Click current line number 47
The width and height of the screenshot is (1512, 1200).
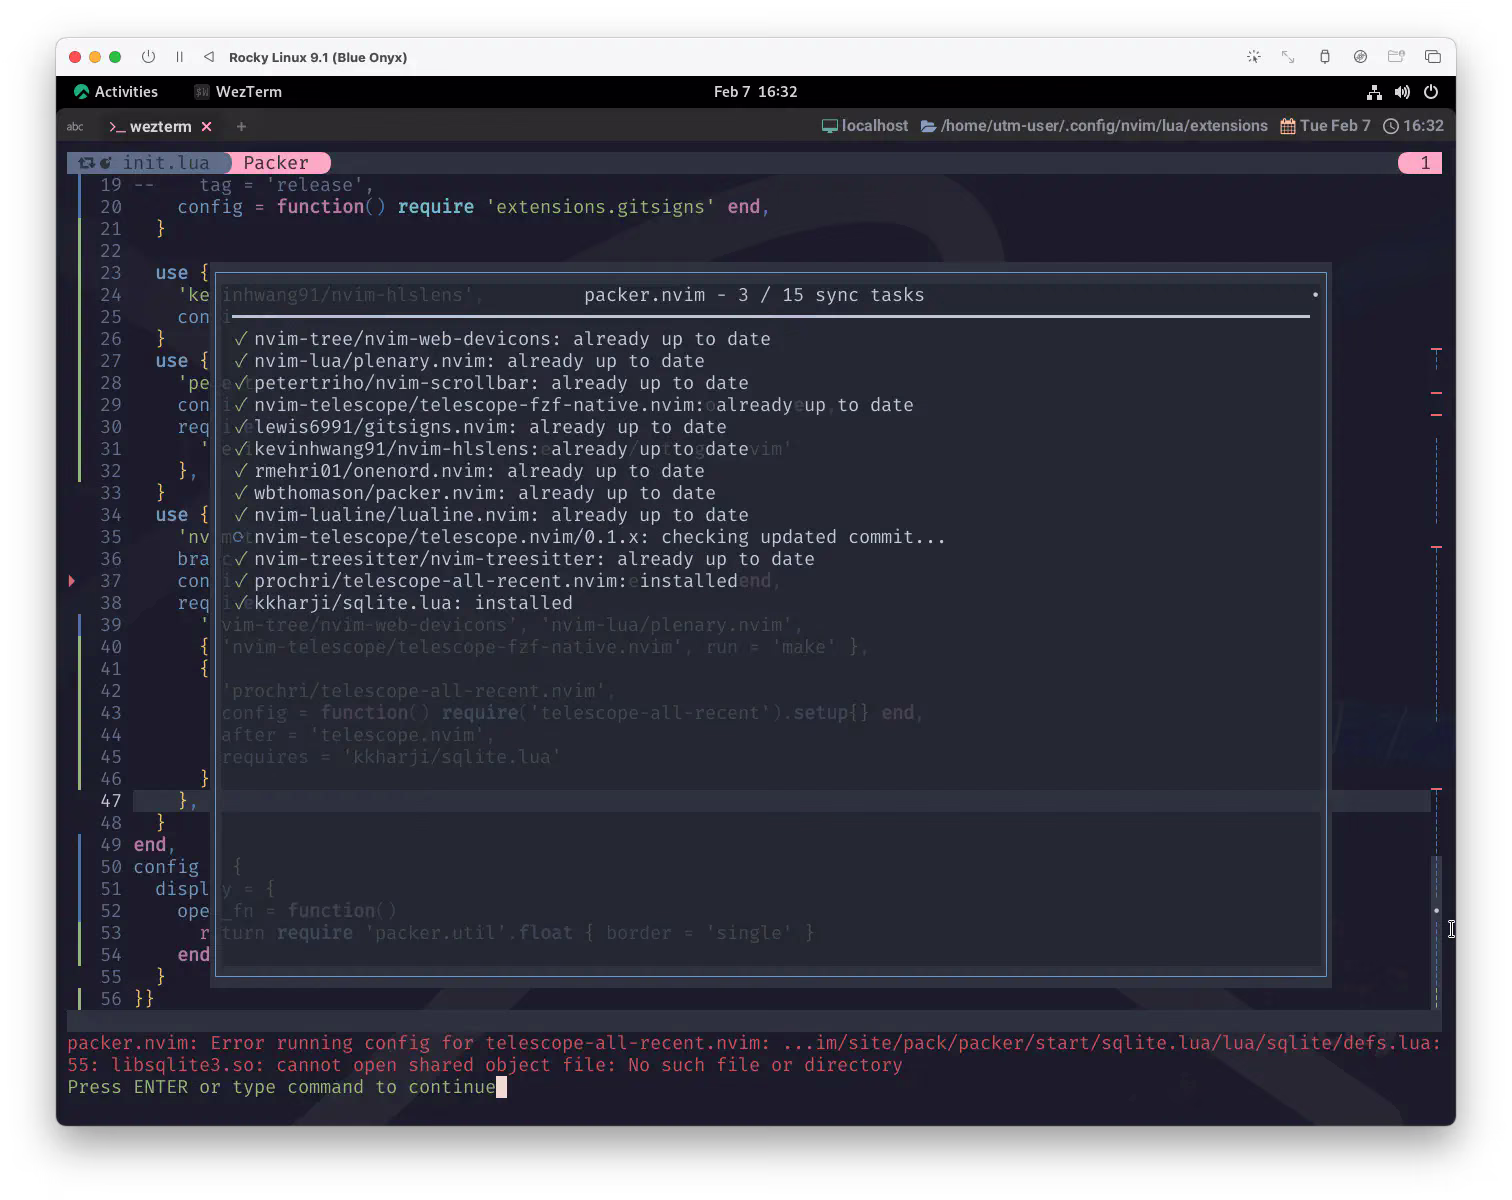tap(111, 801)
